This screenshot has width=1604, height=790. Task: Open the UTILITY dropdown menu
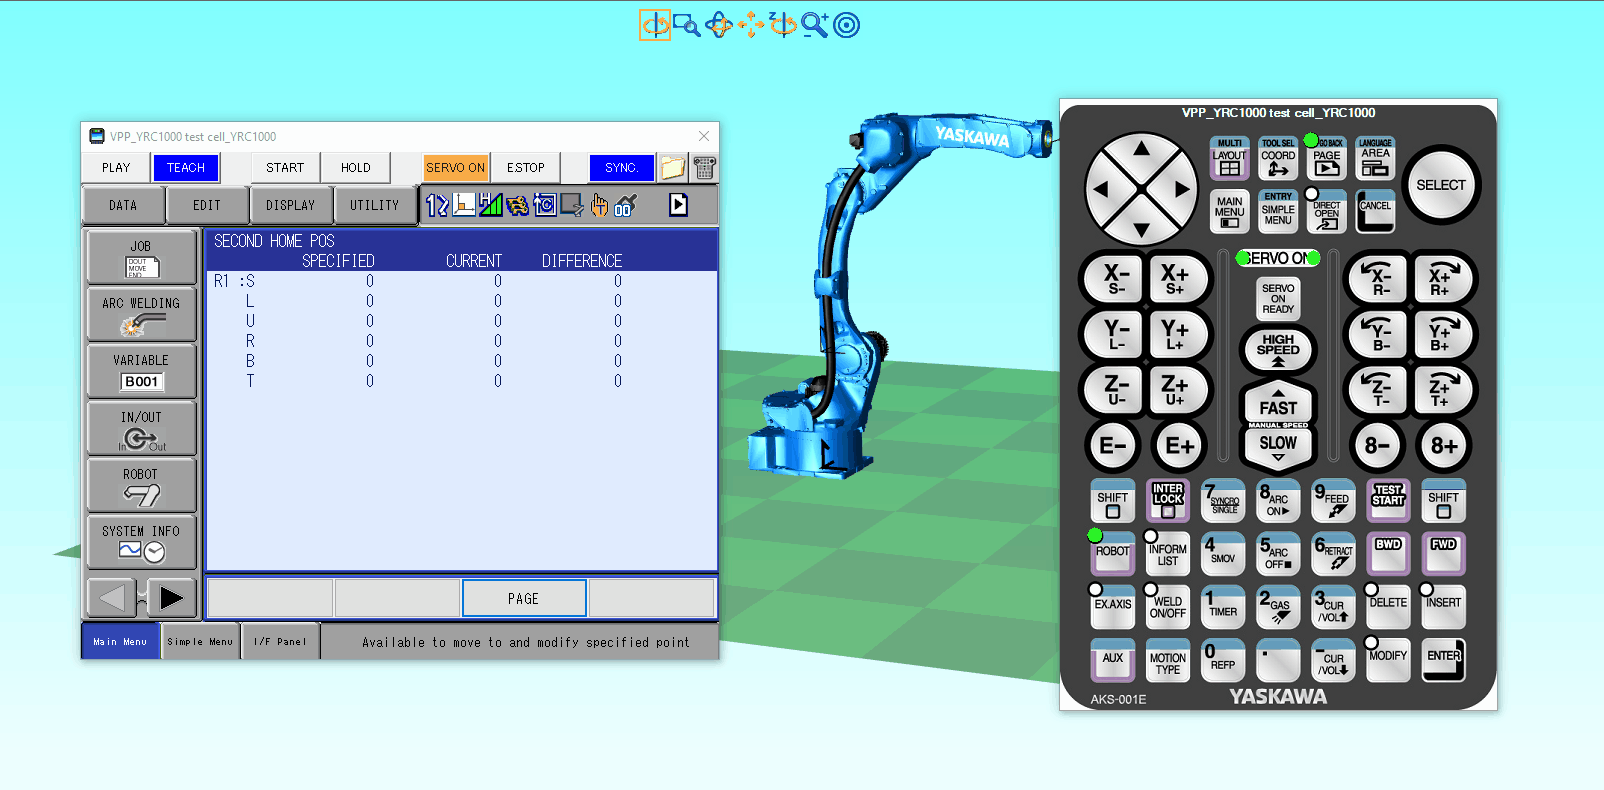pos(375,205)
